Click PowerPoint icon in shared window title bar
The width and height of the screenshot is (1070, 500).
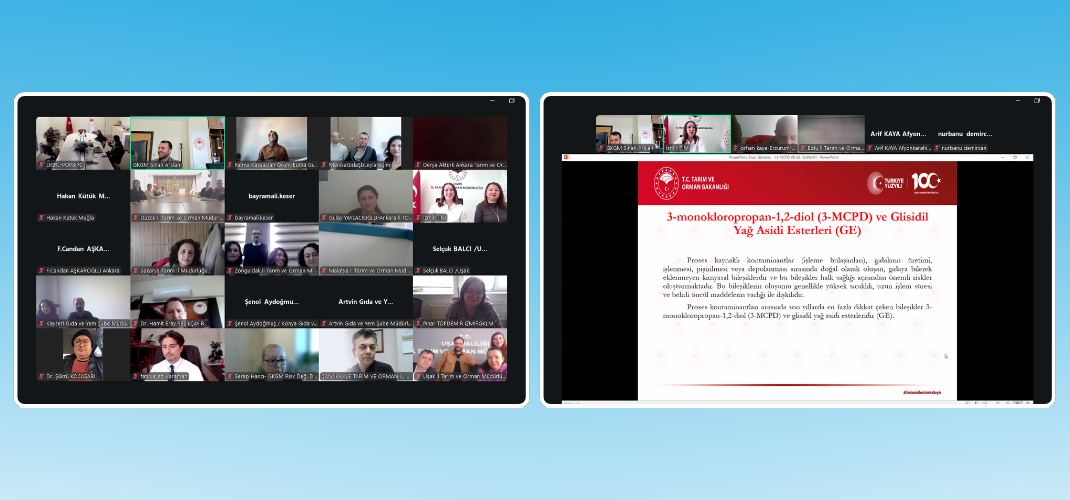click(x=566, y=157)
